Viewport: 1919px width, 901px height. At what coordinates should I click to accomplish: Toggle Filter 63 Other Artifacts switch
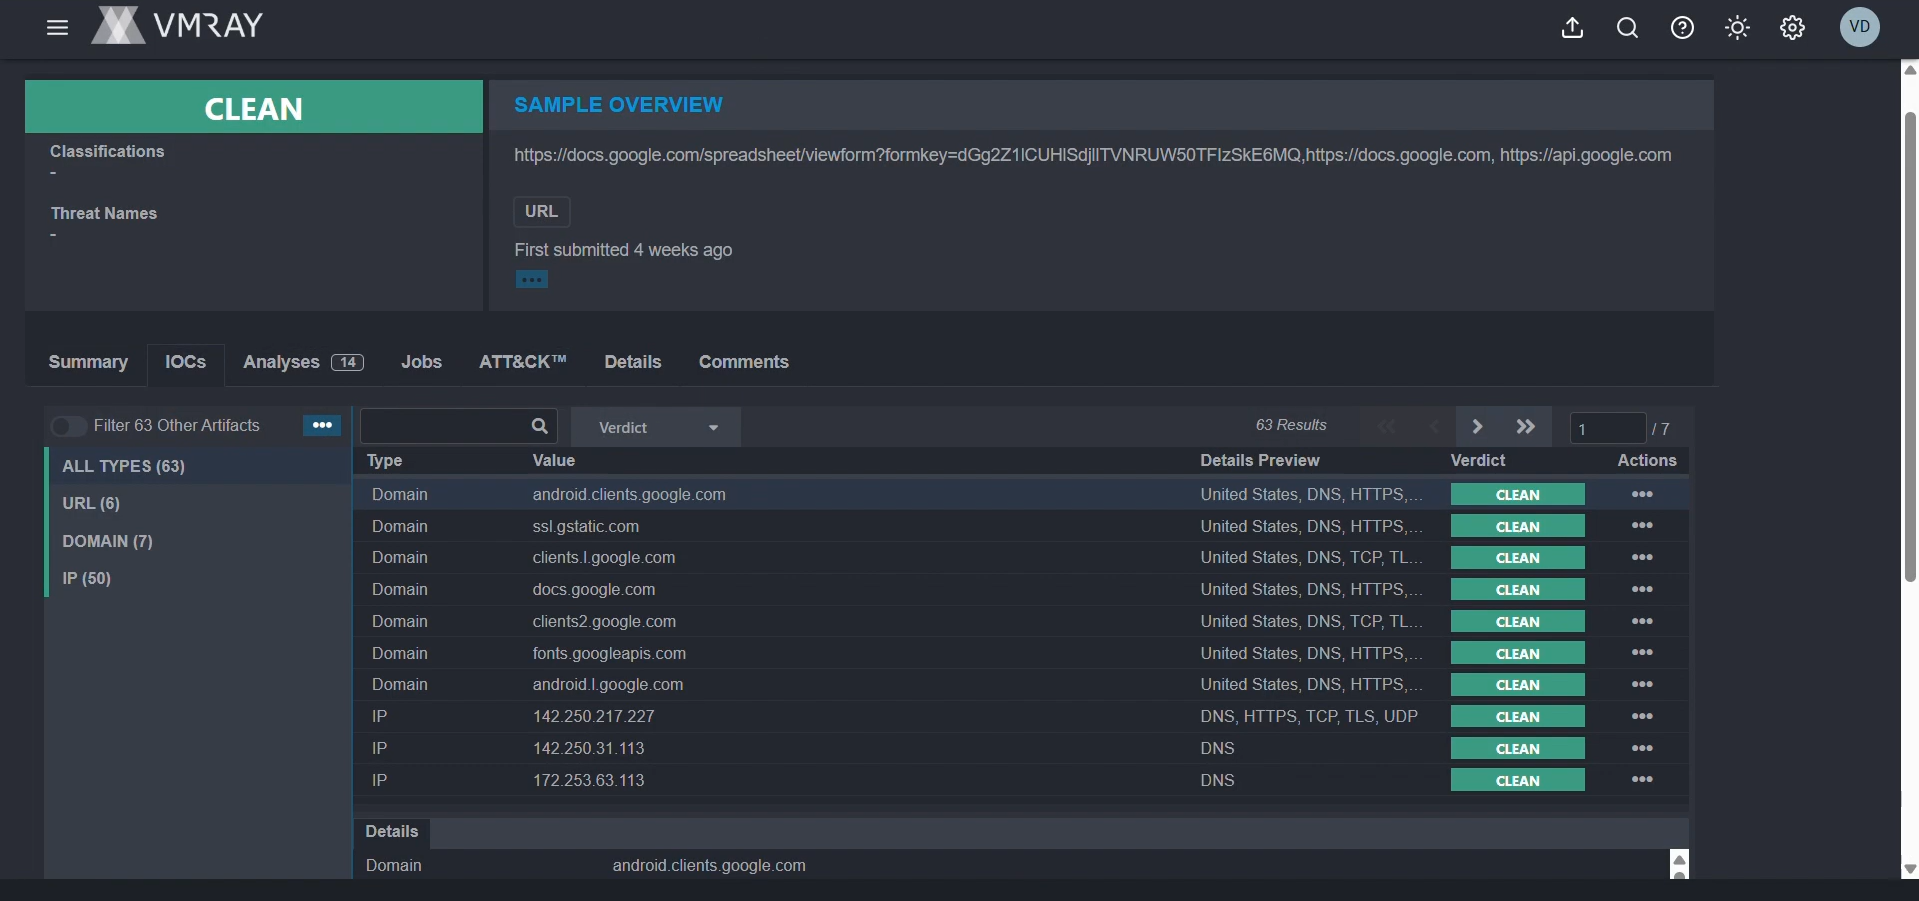pos(68,426)
